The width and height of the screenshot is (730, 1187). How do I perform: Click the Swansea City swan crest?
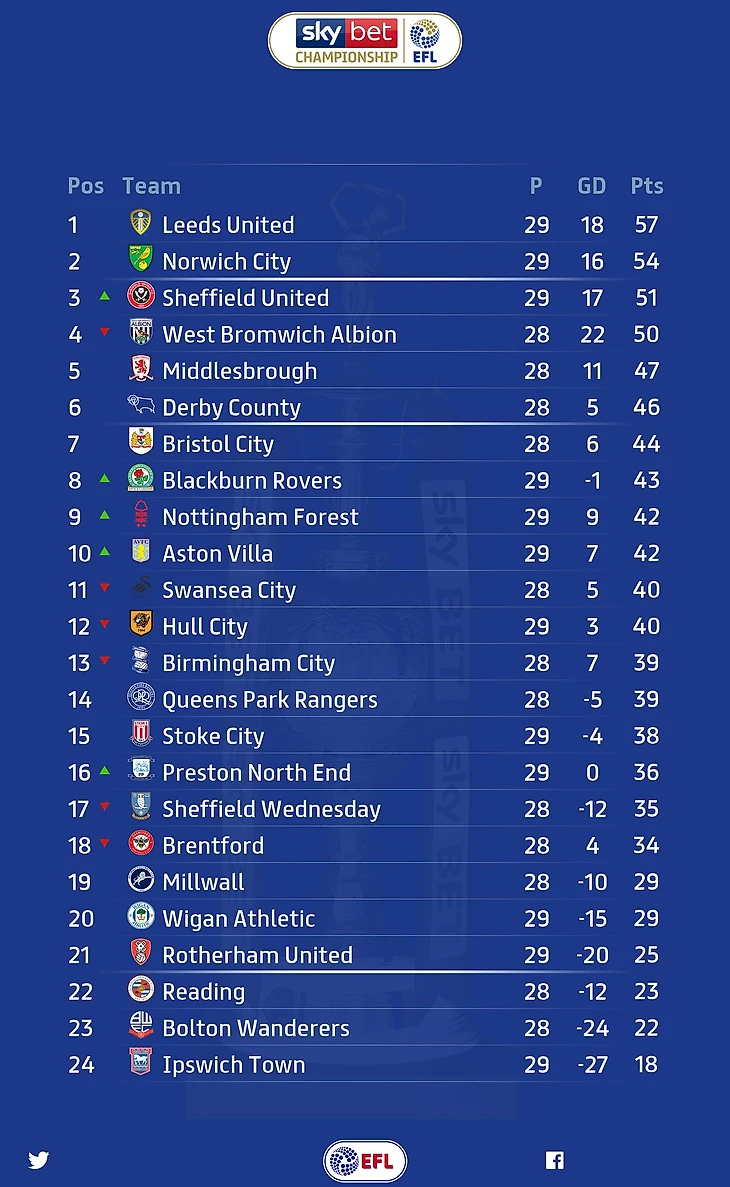tap(141, 589)
